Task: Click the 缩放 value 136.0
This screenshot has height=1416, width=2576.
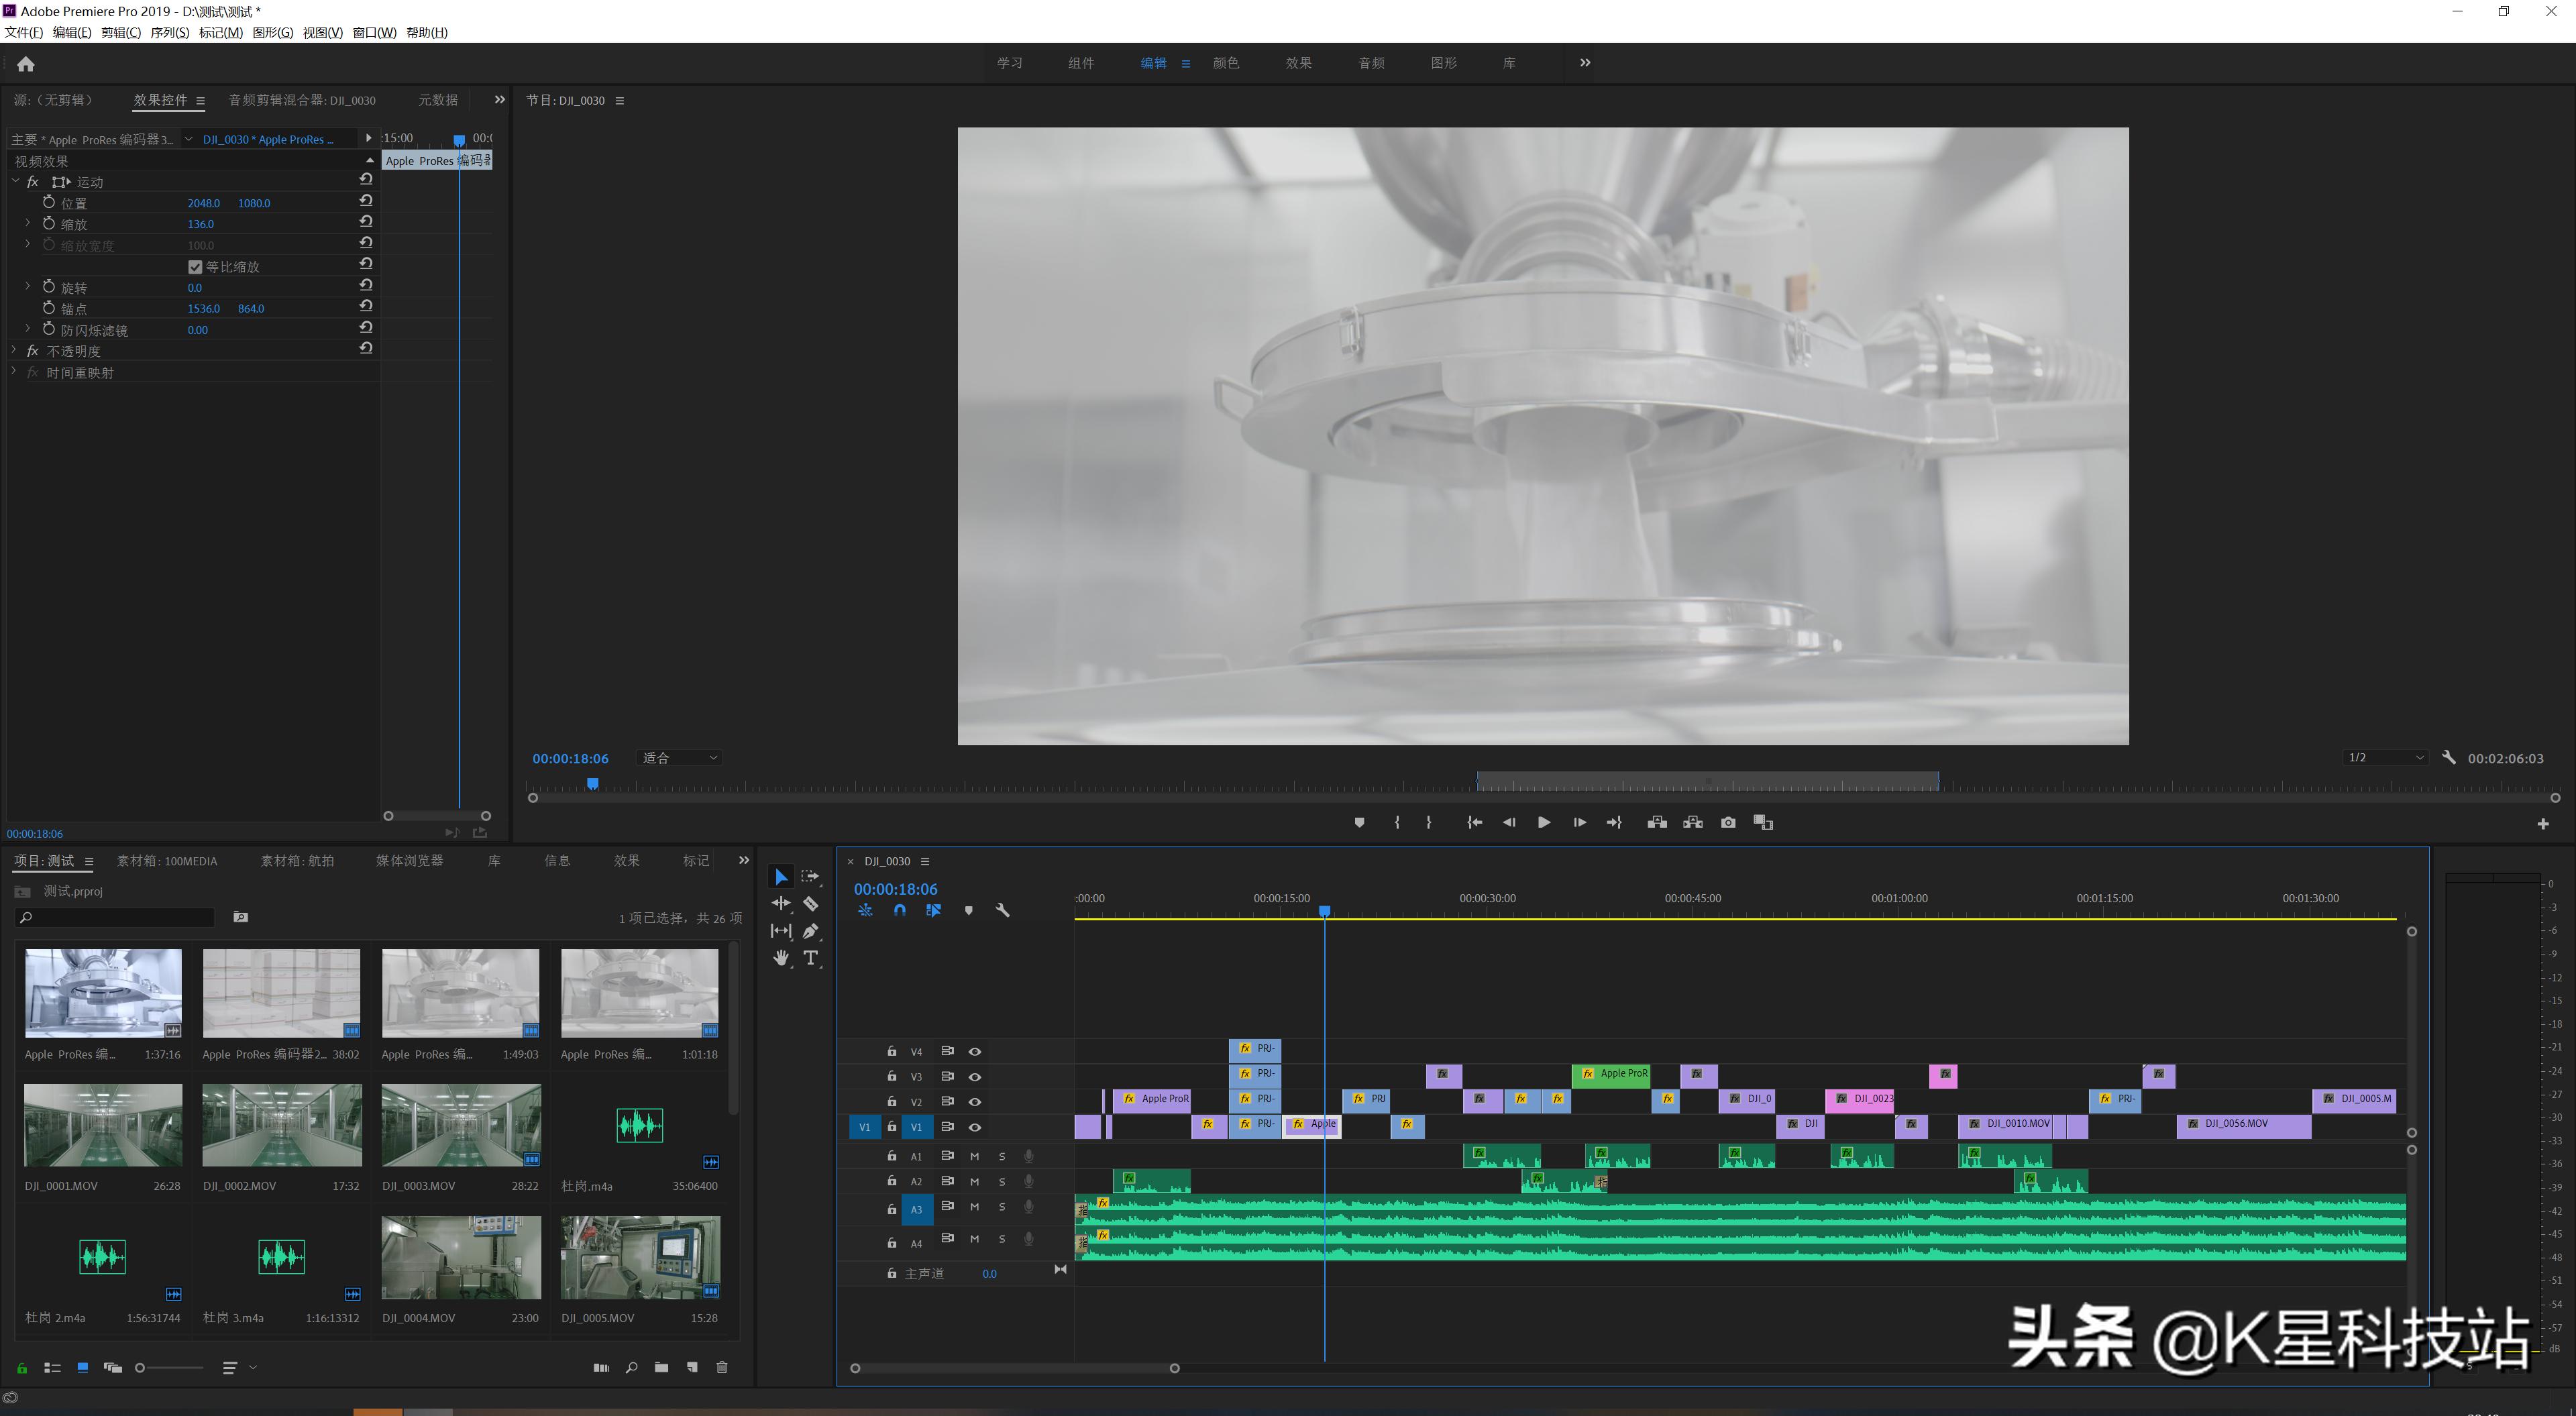Action: coord(201,224)
